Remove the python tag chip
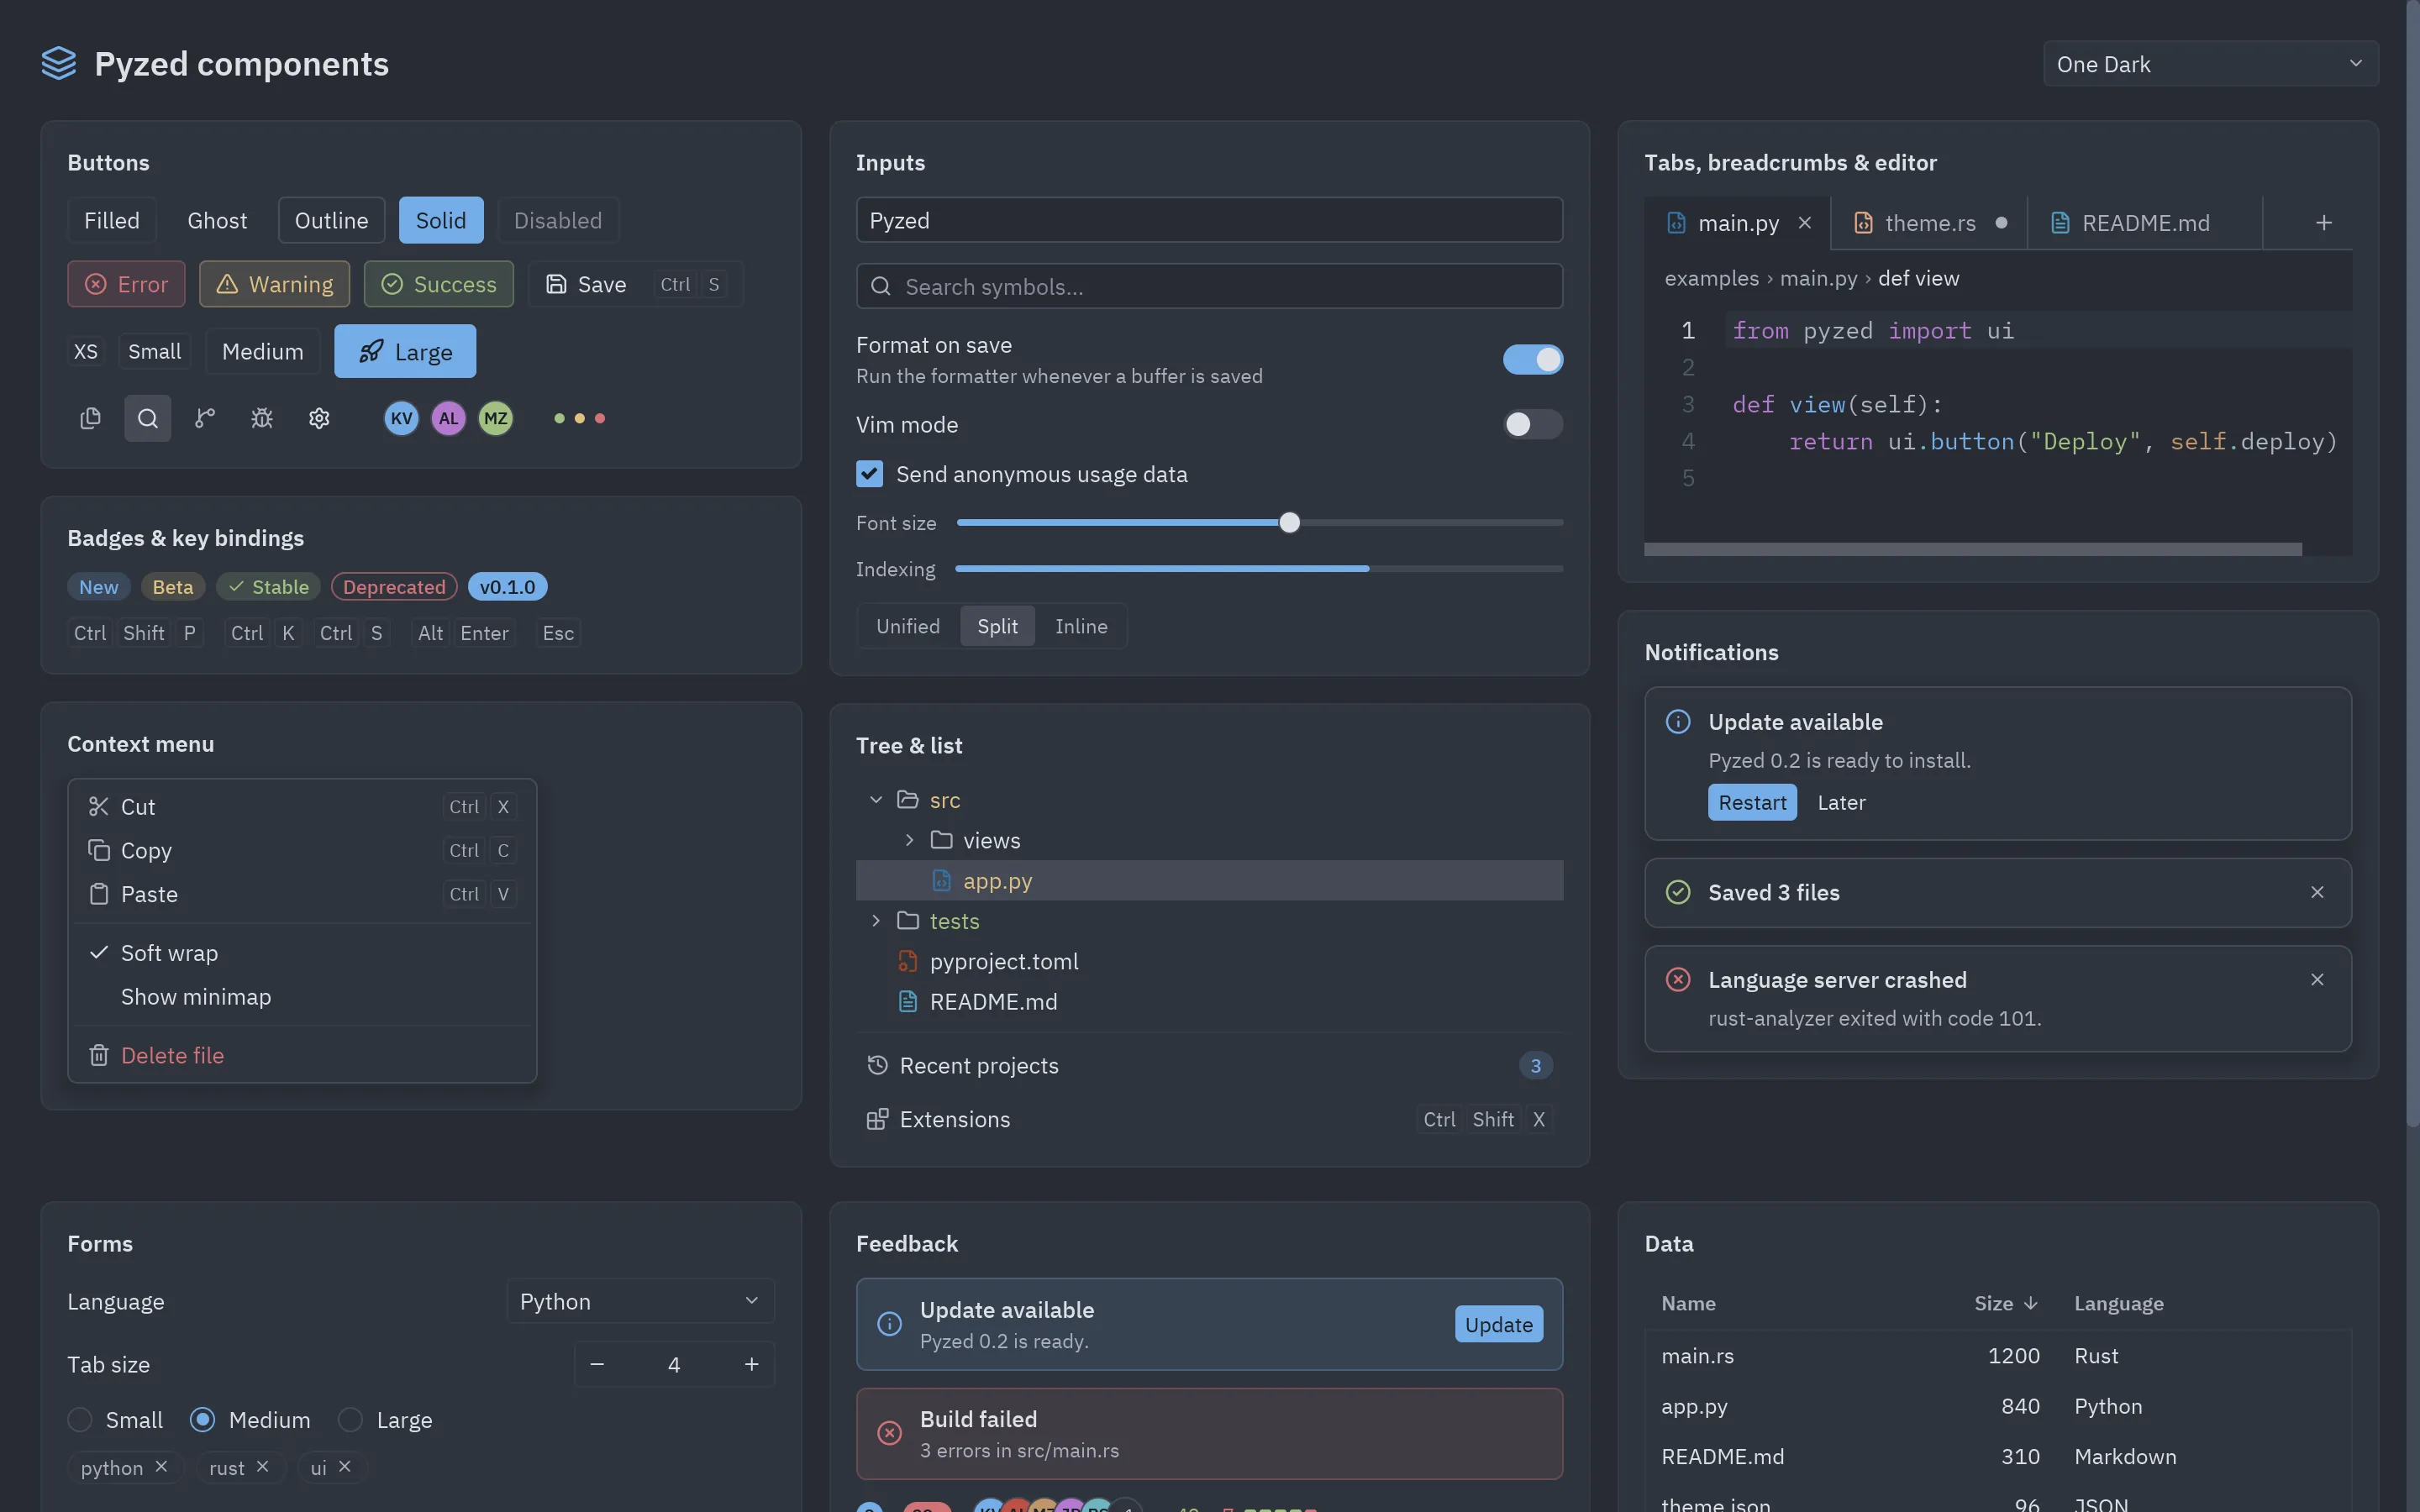This screenshot has width=2420, height=1512. tap(161, 1466)
